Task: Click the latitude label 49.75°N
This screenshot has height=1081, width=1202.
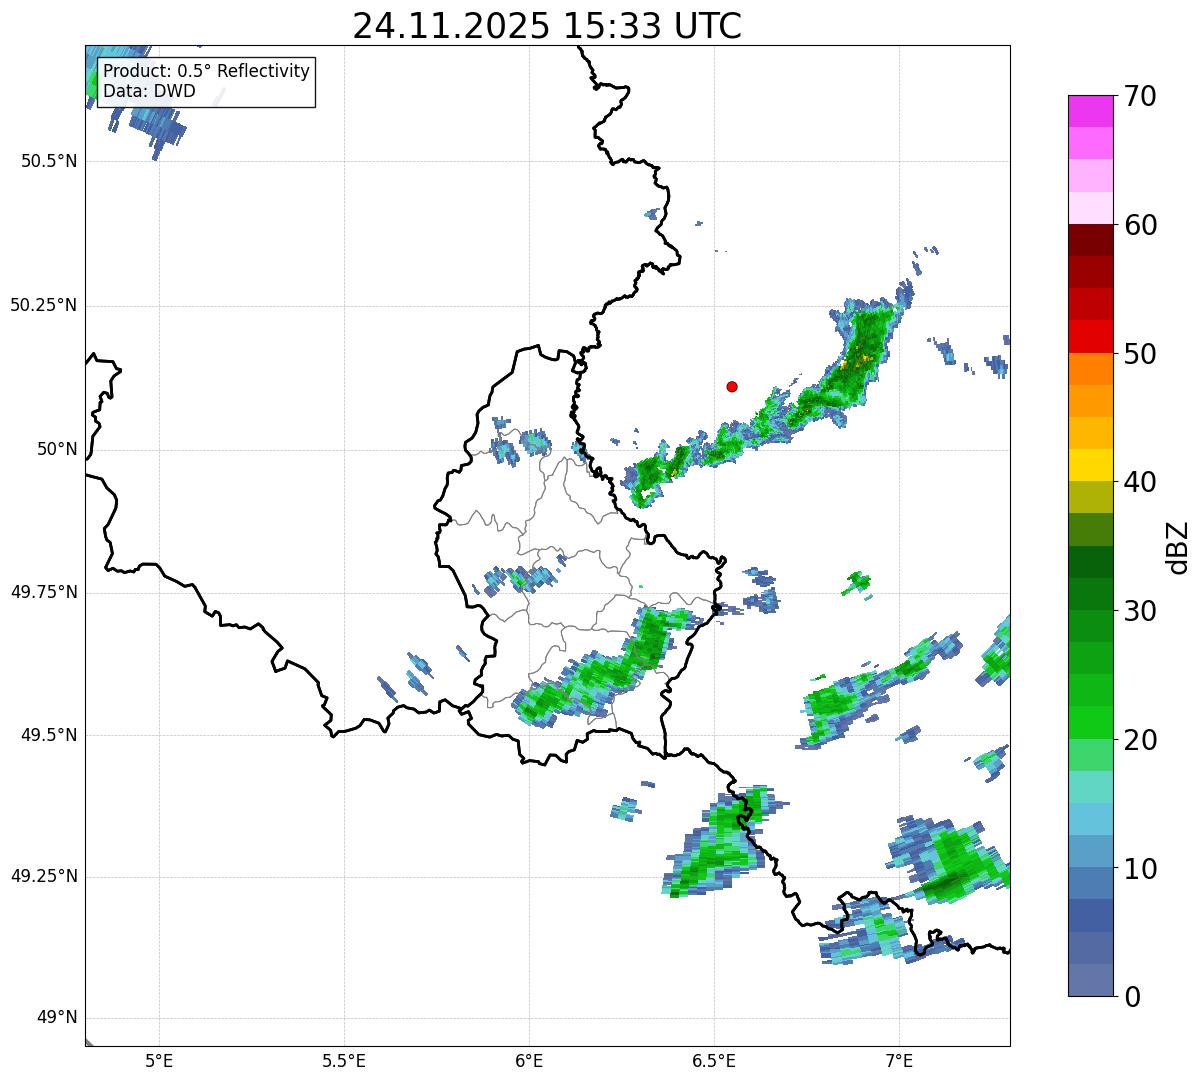Action: (x=43, y=592)
